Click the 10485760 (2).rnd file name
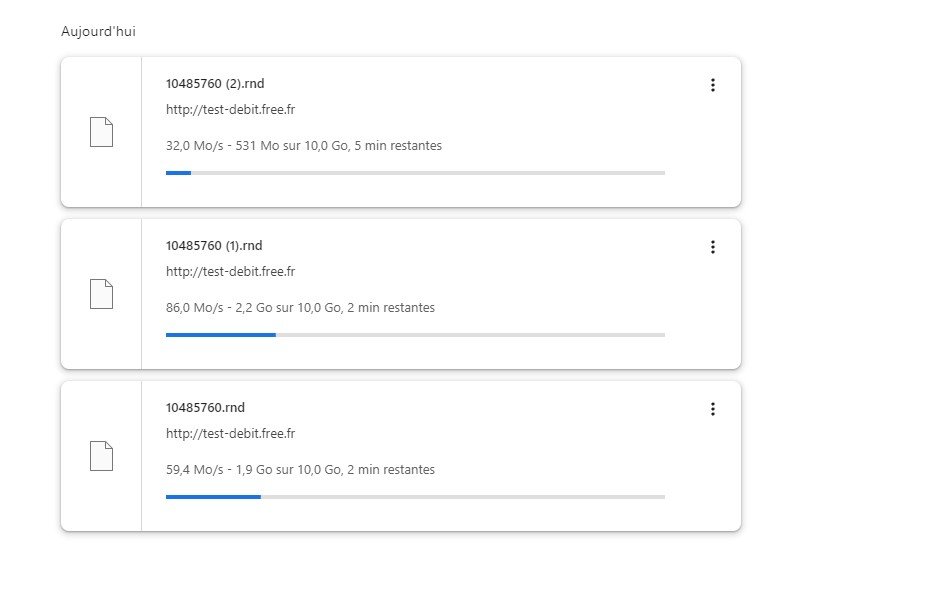Screen dimensions: 925x596 pos(215,84)
